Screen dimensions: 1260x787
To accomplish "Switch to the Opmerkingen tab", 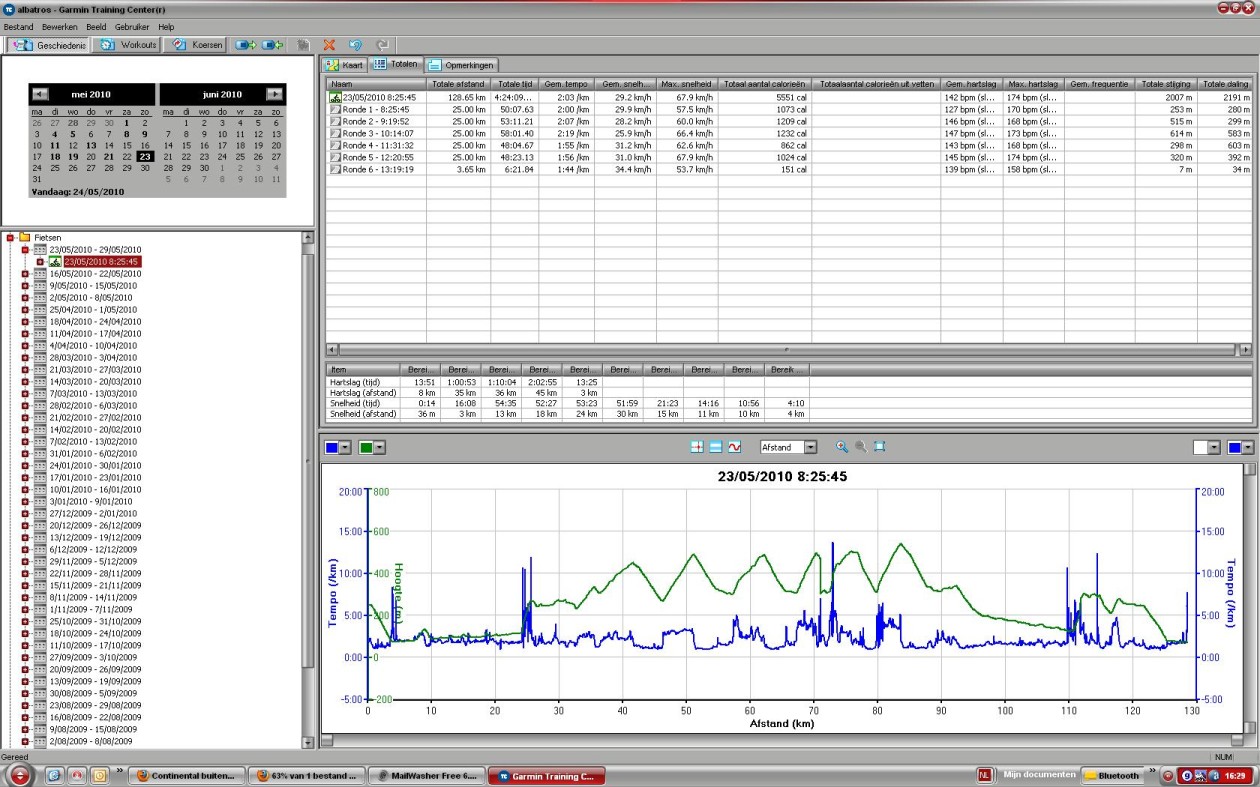I will coord(461,64).
